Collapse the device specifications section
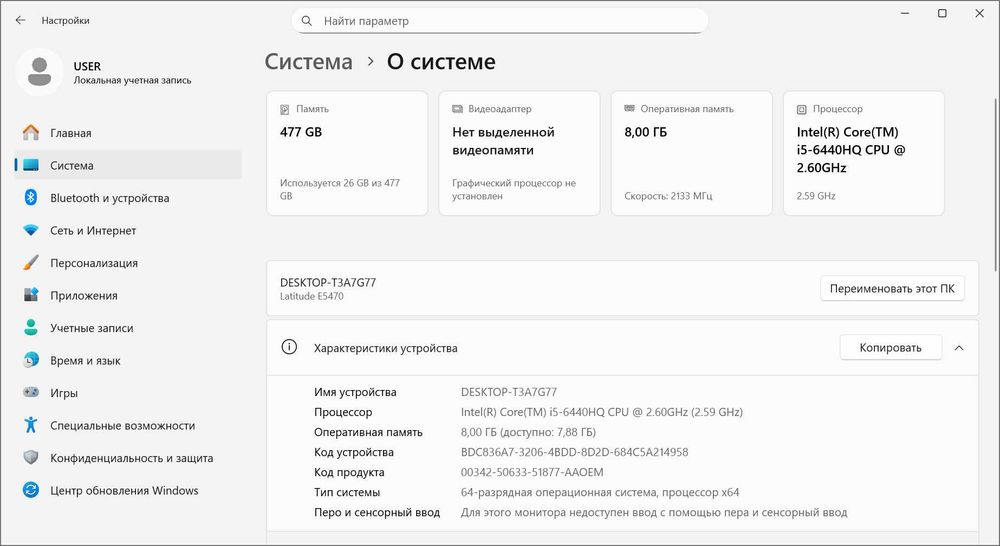The image size is (1000, 546). pyautogui.click(x=959, y=348)
